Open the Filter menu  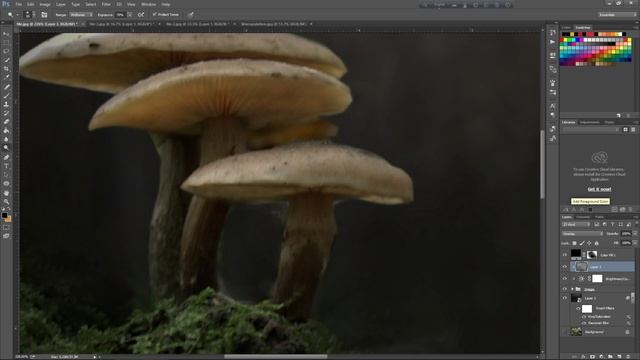click(x=106, y=4)
